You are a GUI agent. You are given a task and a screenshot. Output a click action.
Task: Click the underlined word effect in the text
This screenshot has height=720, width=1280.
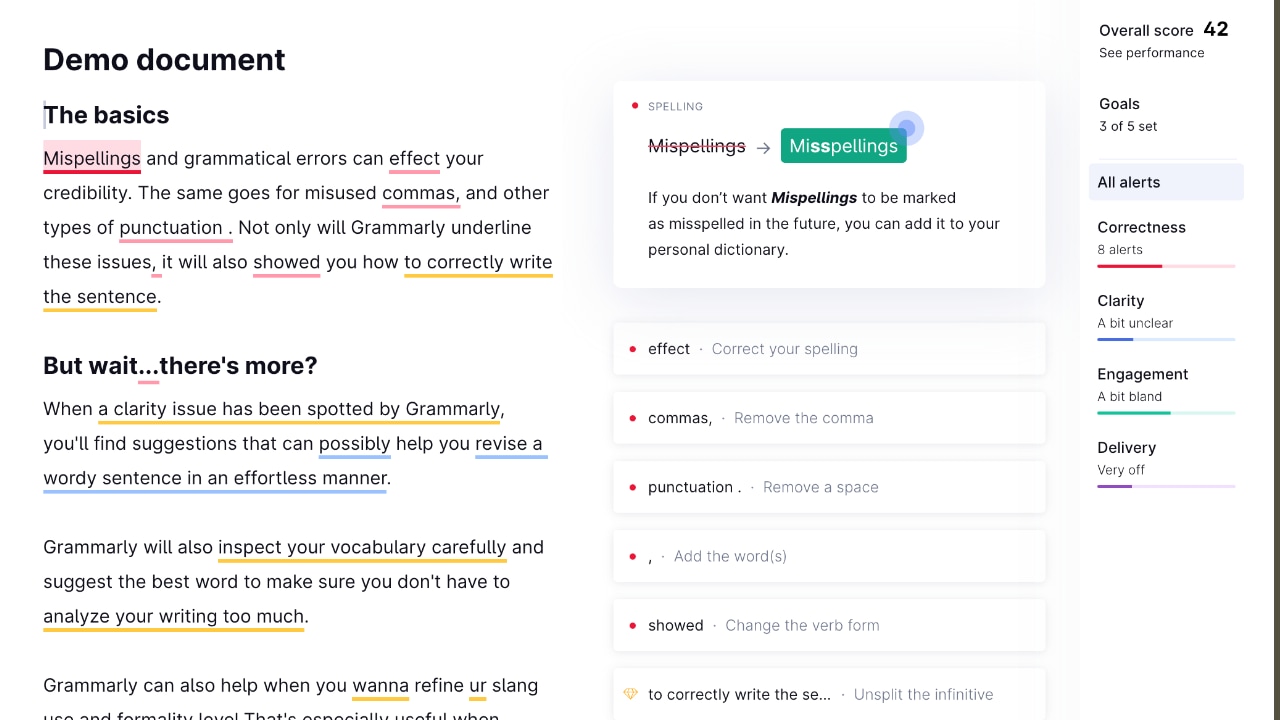tap(414, 158)
